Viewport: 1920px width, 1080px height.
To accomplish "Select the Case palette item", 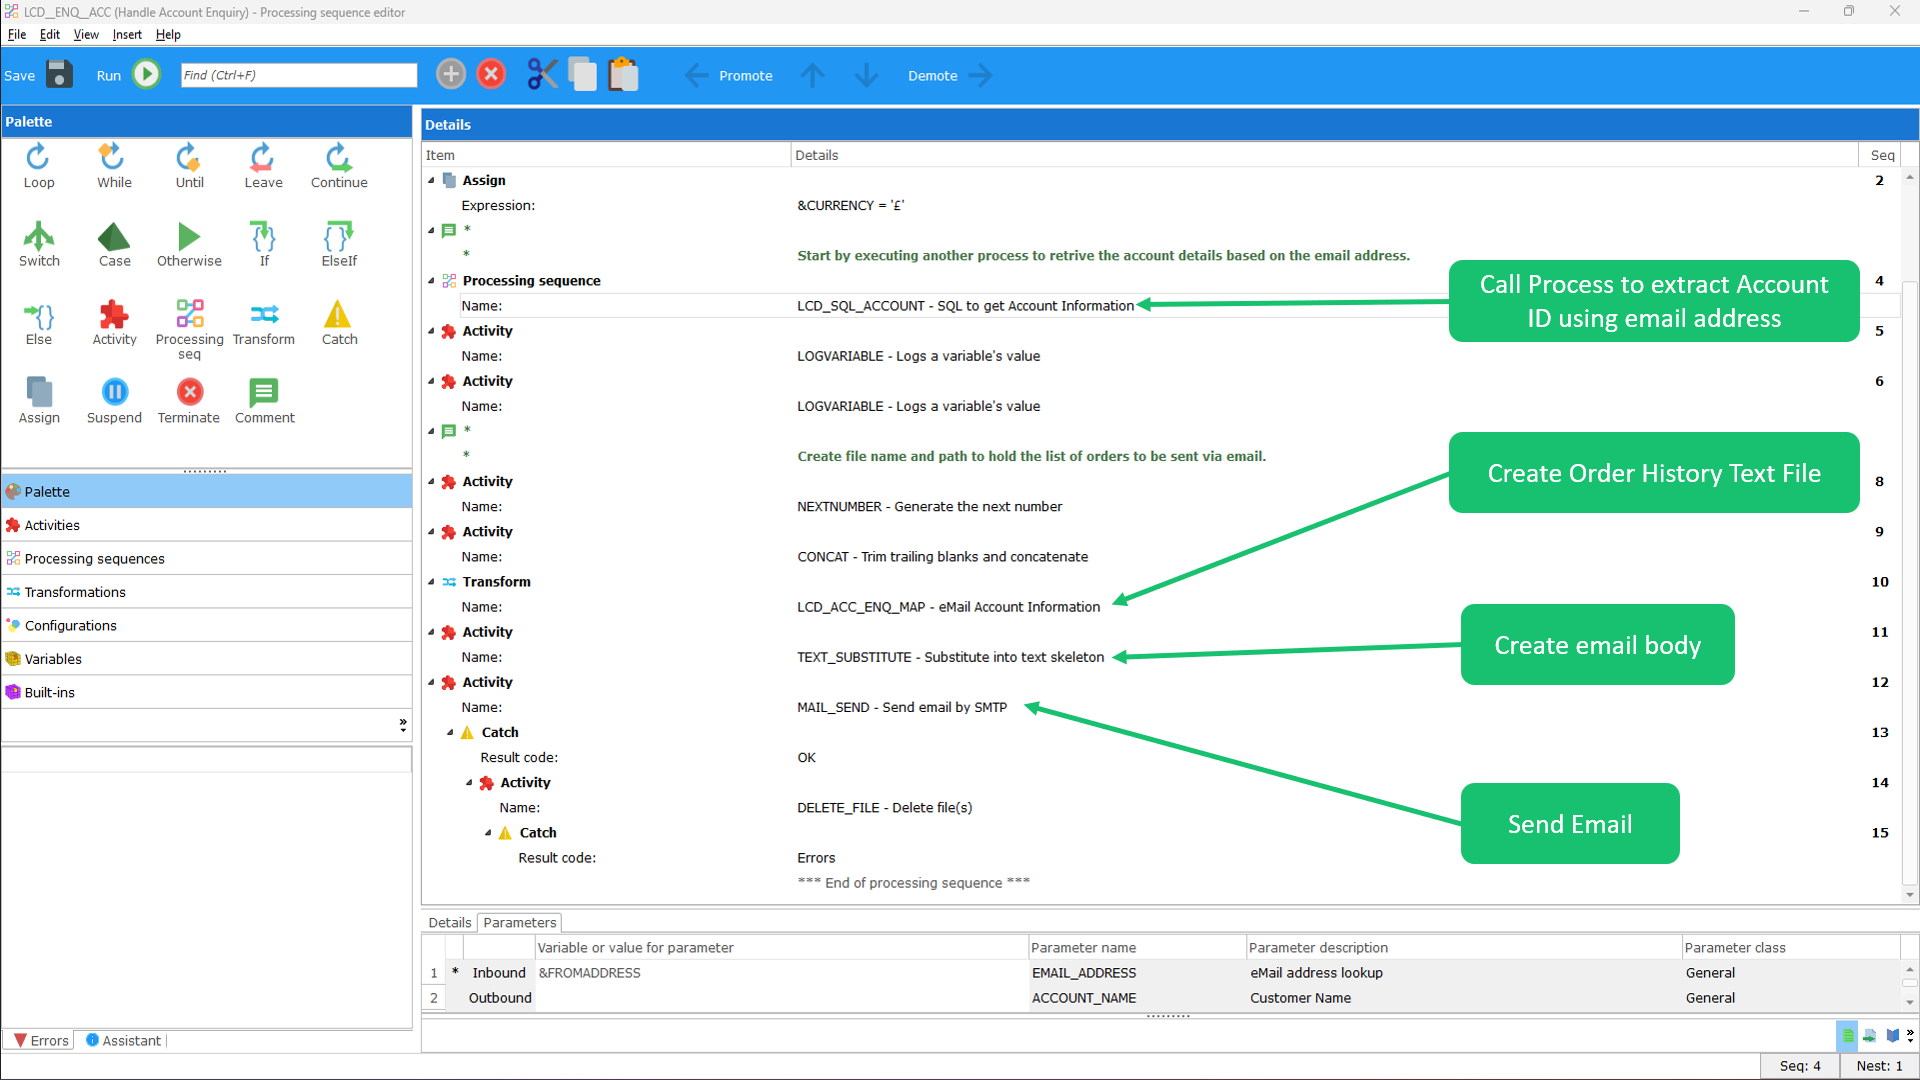I will pos(114,245).
